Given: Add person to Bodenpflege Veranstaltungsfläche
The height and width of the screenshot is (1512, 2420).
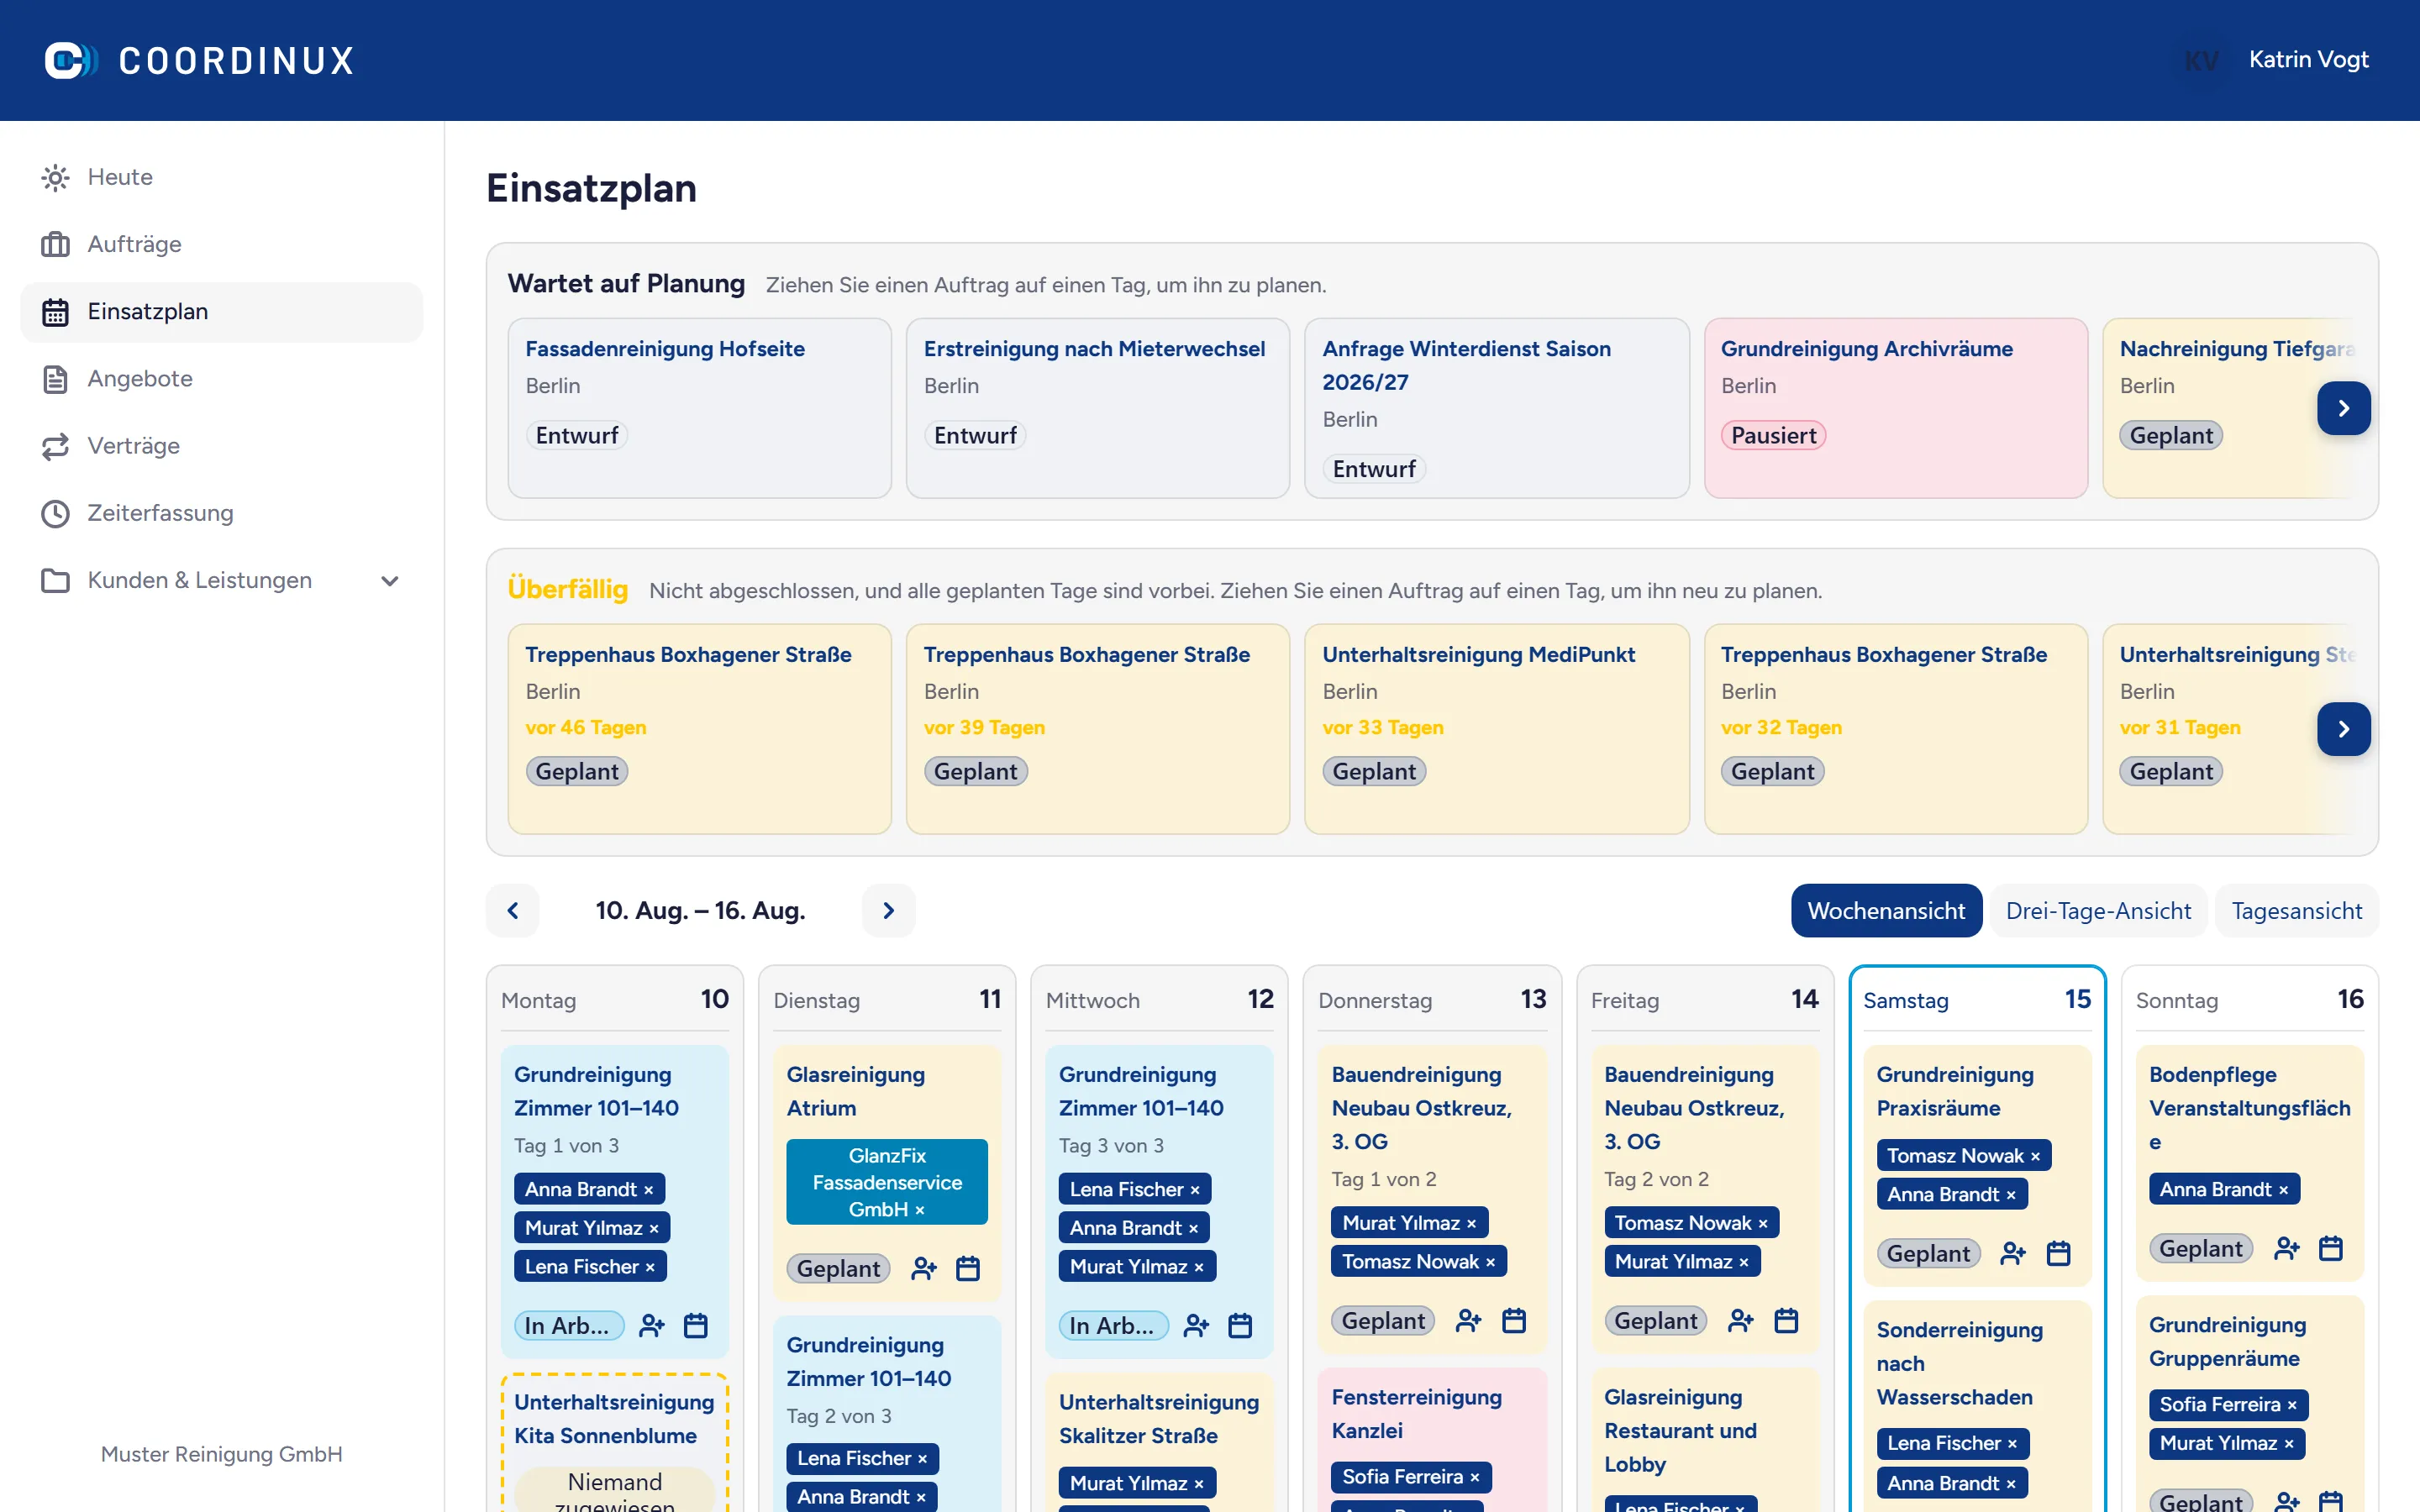Looking at the screenshot, I should tap(2287, 1249).
